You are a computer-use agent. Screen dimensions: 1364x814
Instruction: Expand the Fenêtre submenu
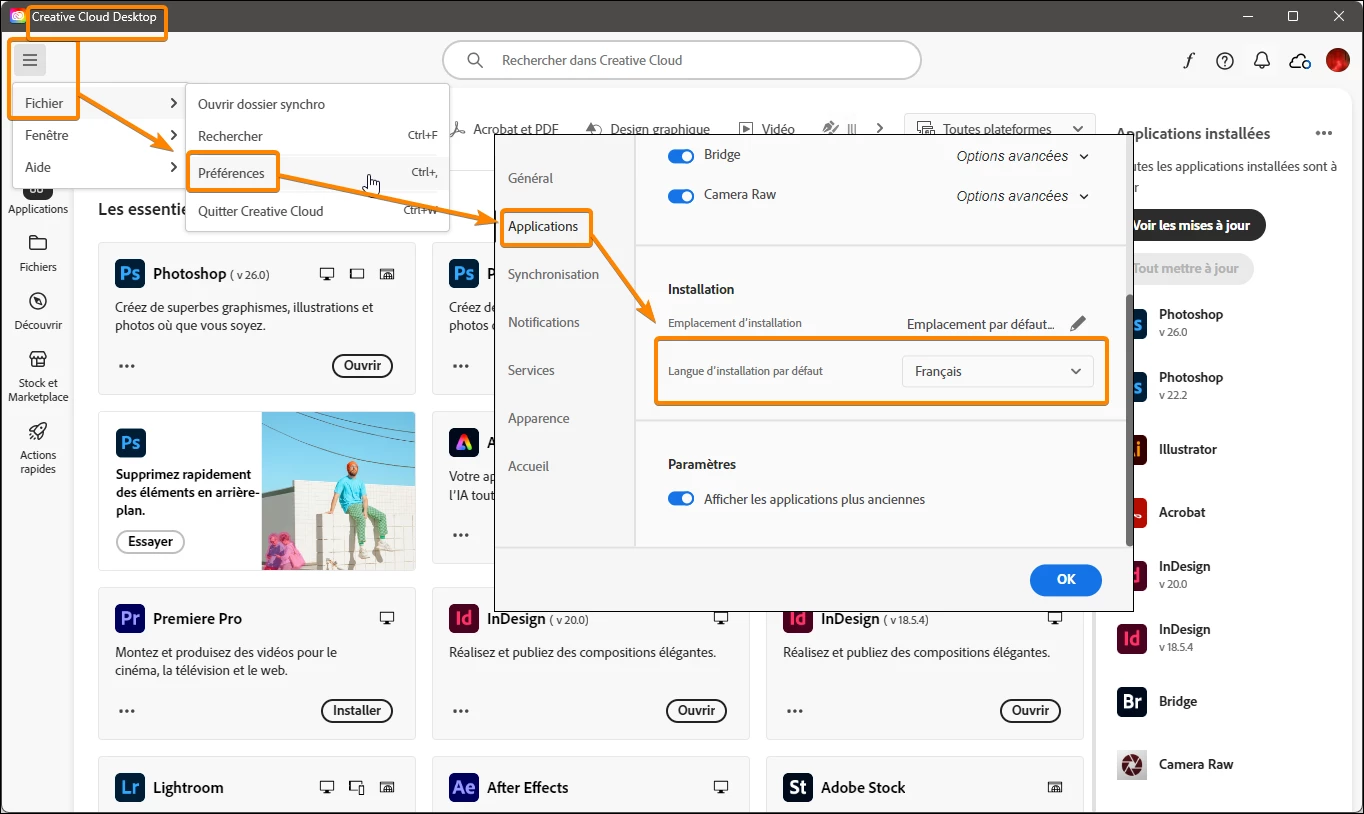tap(98, 135)
